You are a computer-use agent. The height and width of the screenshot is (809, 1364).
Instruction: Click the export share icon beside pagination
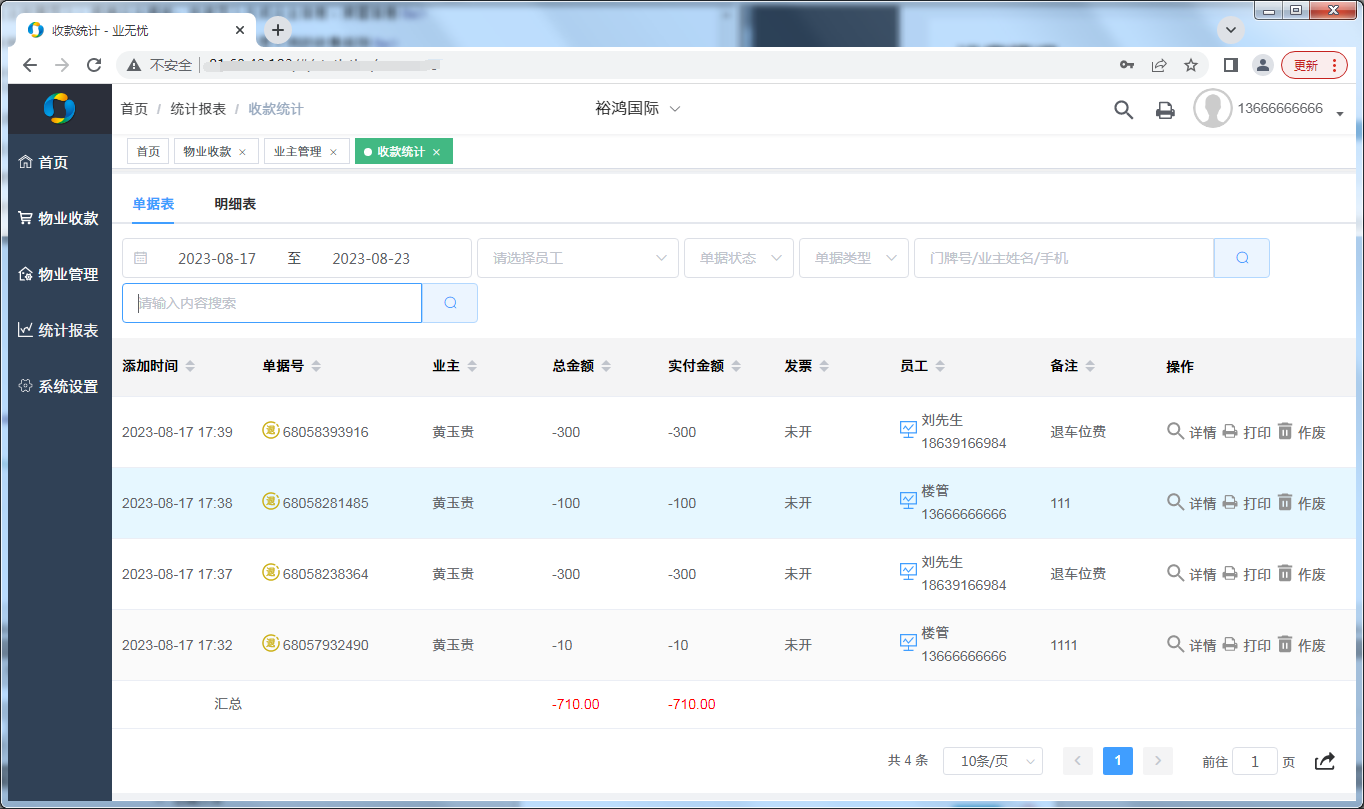[1324, 761]
